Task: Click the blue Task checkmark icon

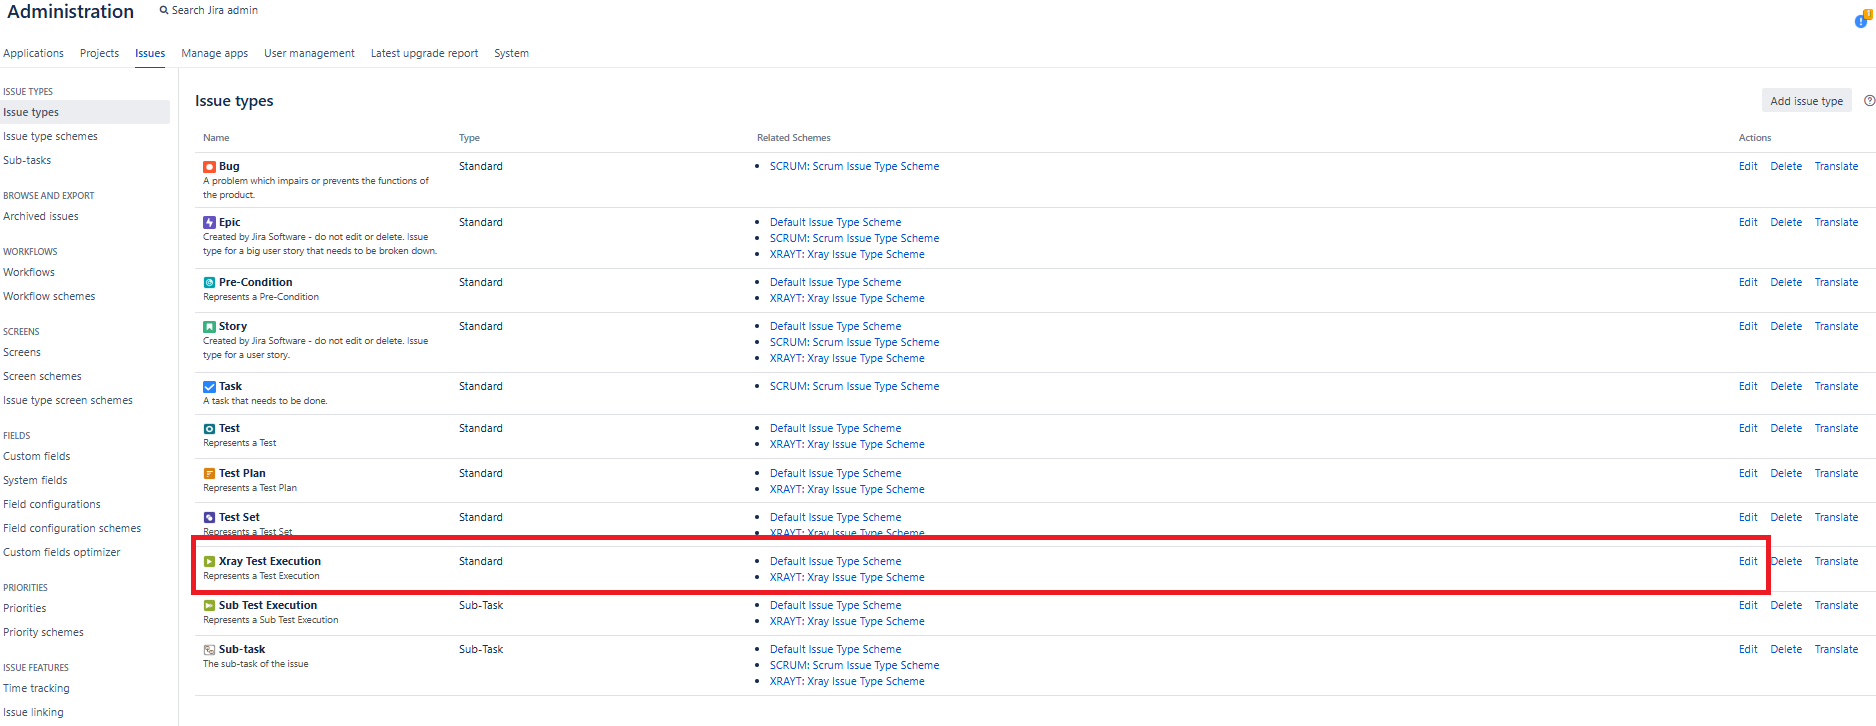Action: tap(209, 387)
